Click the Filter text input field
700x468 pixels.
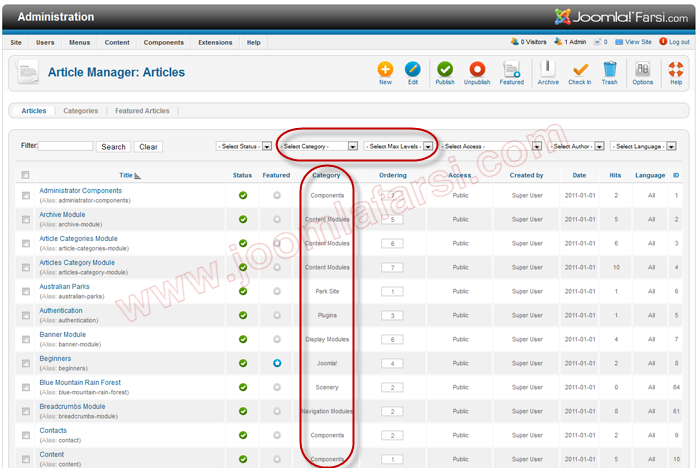tap(66, 146)
